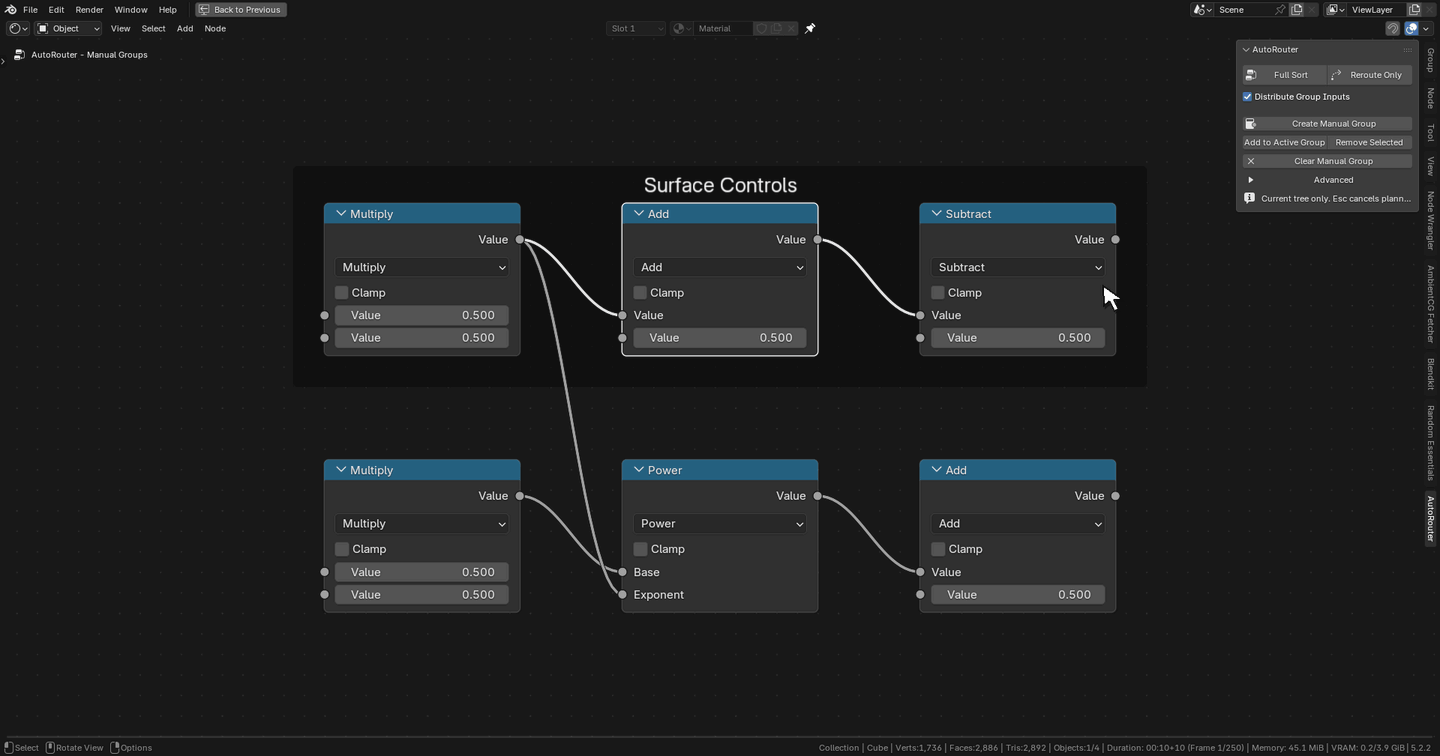Click the Add View Layer icon
1440x756 pixels.
[1414, 9]
